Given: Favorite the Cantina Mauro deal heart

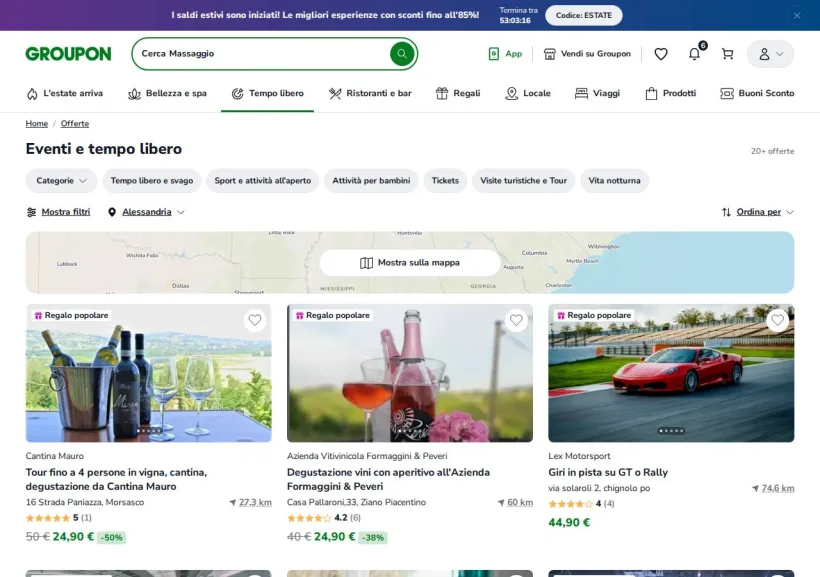Looking at the screenshot, I should click(x=255, y=320).
